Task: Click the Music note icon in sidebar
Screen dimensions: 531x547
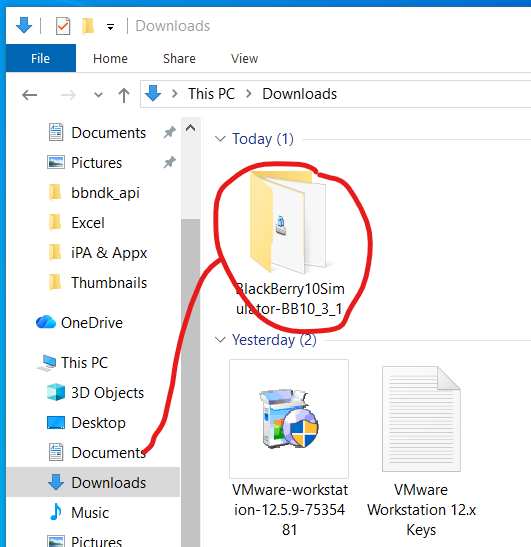Action: coord(56,512)
